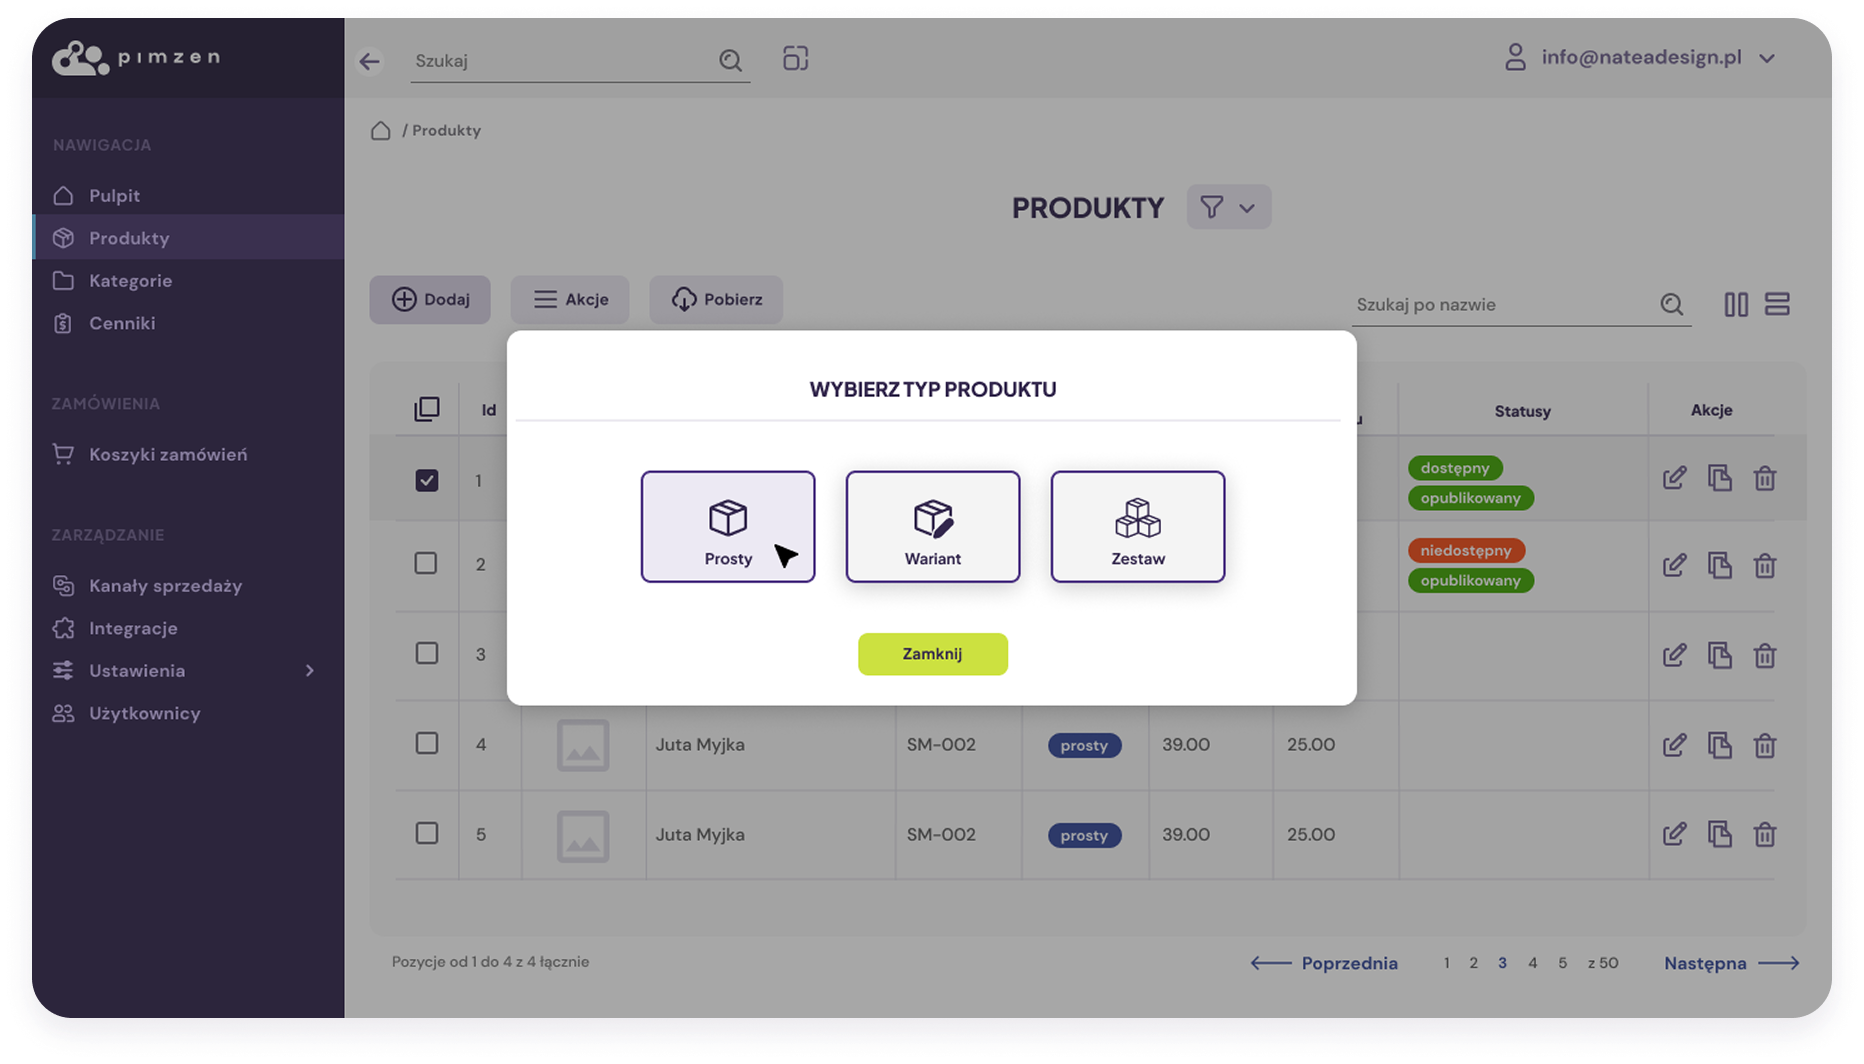Delete product in row 3

pos(1765,655)
